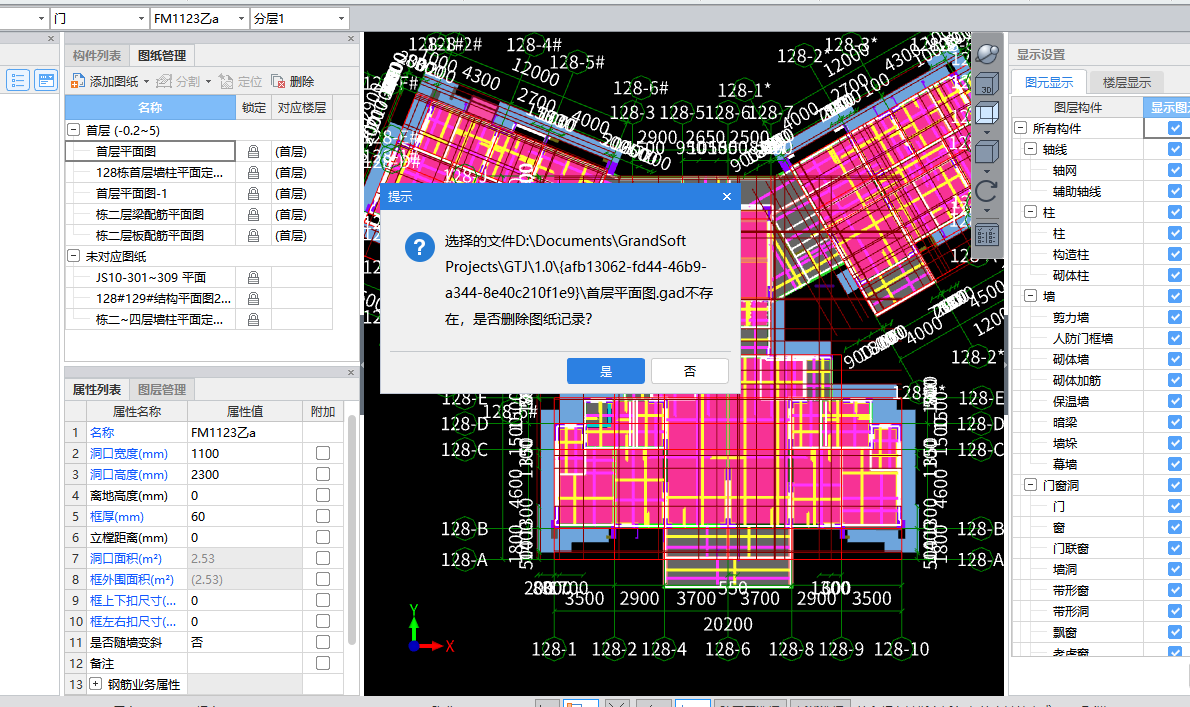Switch to 图元显示 tab
The width and height of the screenshot is (1190, 707).
1049,82
